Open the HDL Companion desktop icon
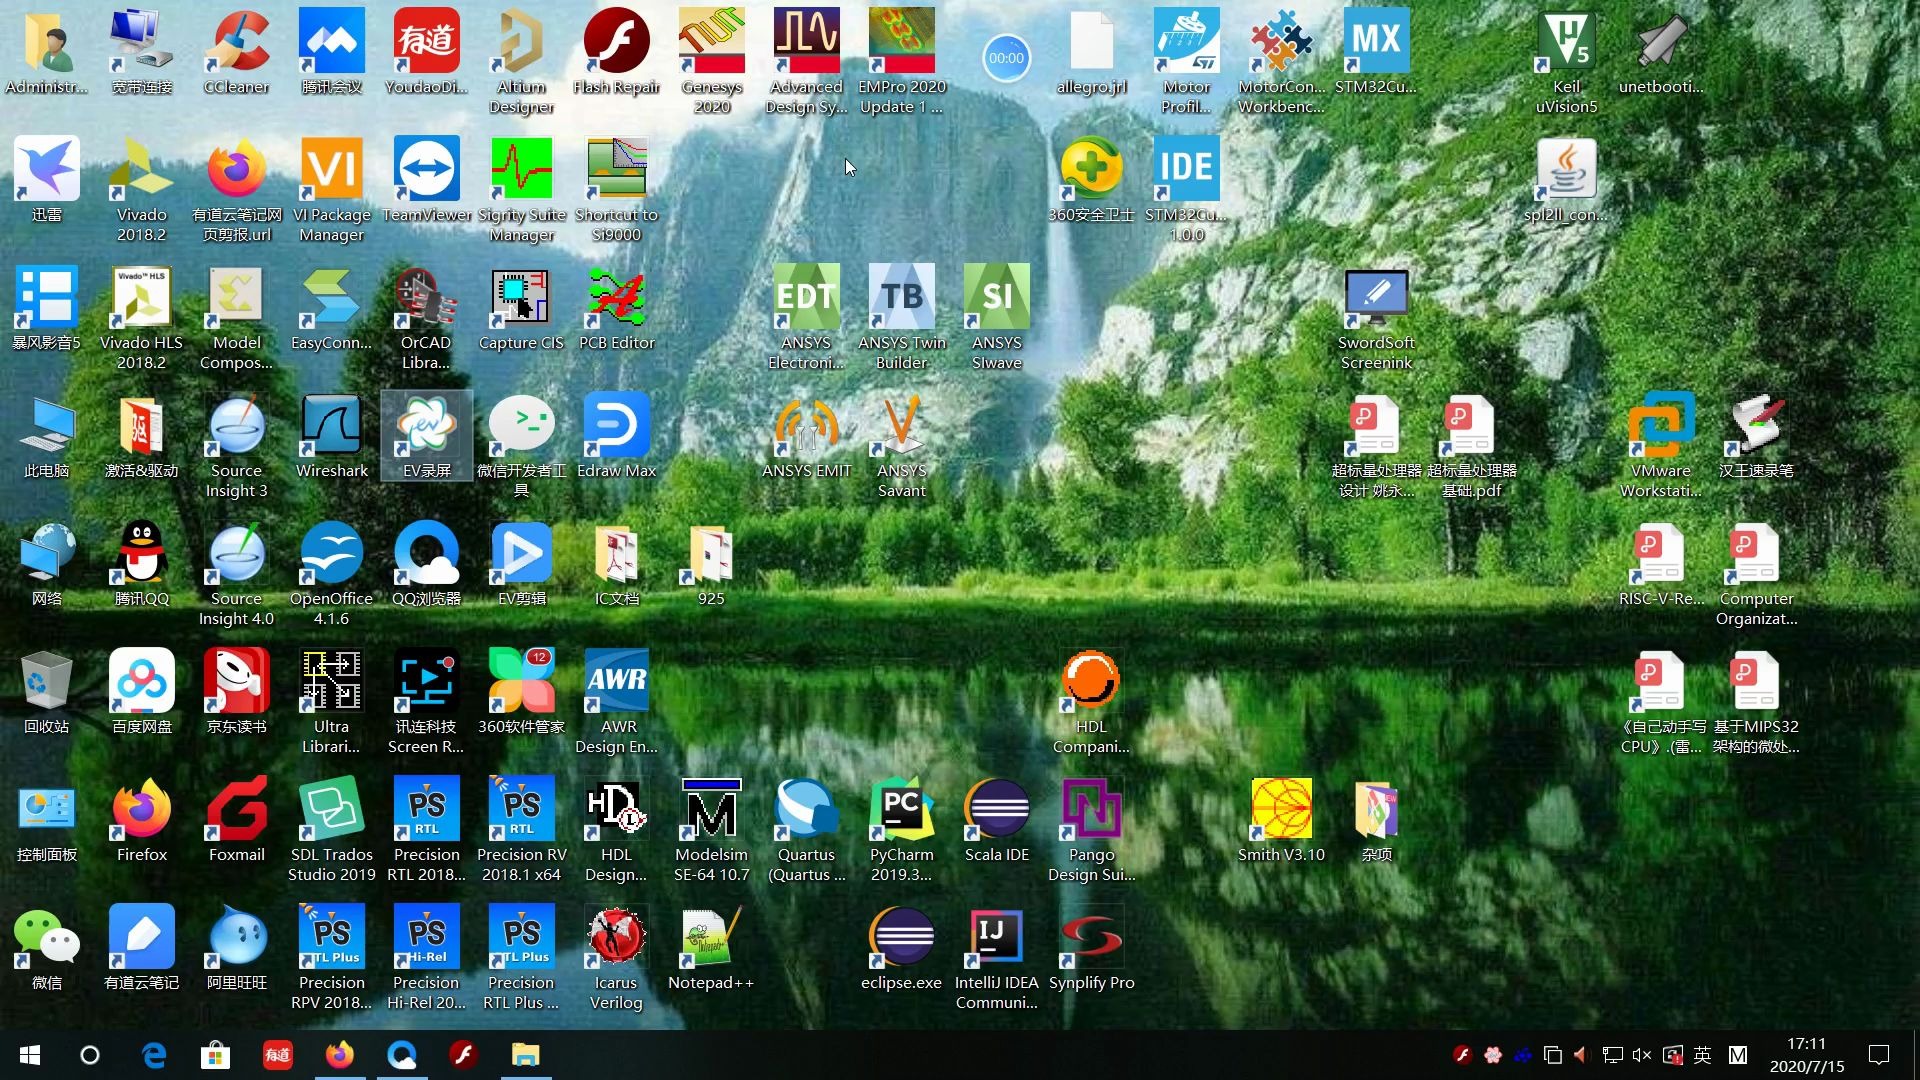Viewport: 1920px width, 1080px height. click(x=1091, y=702)
